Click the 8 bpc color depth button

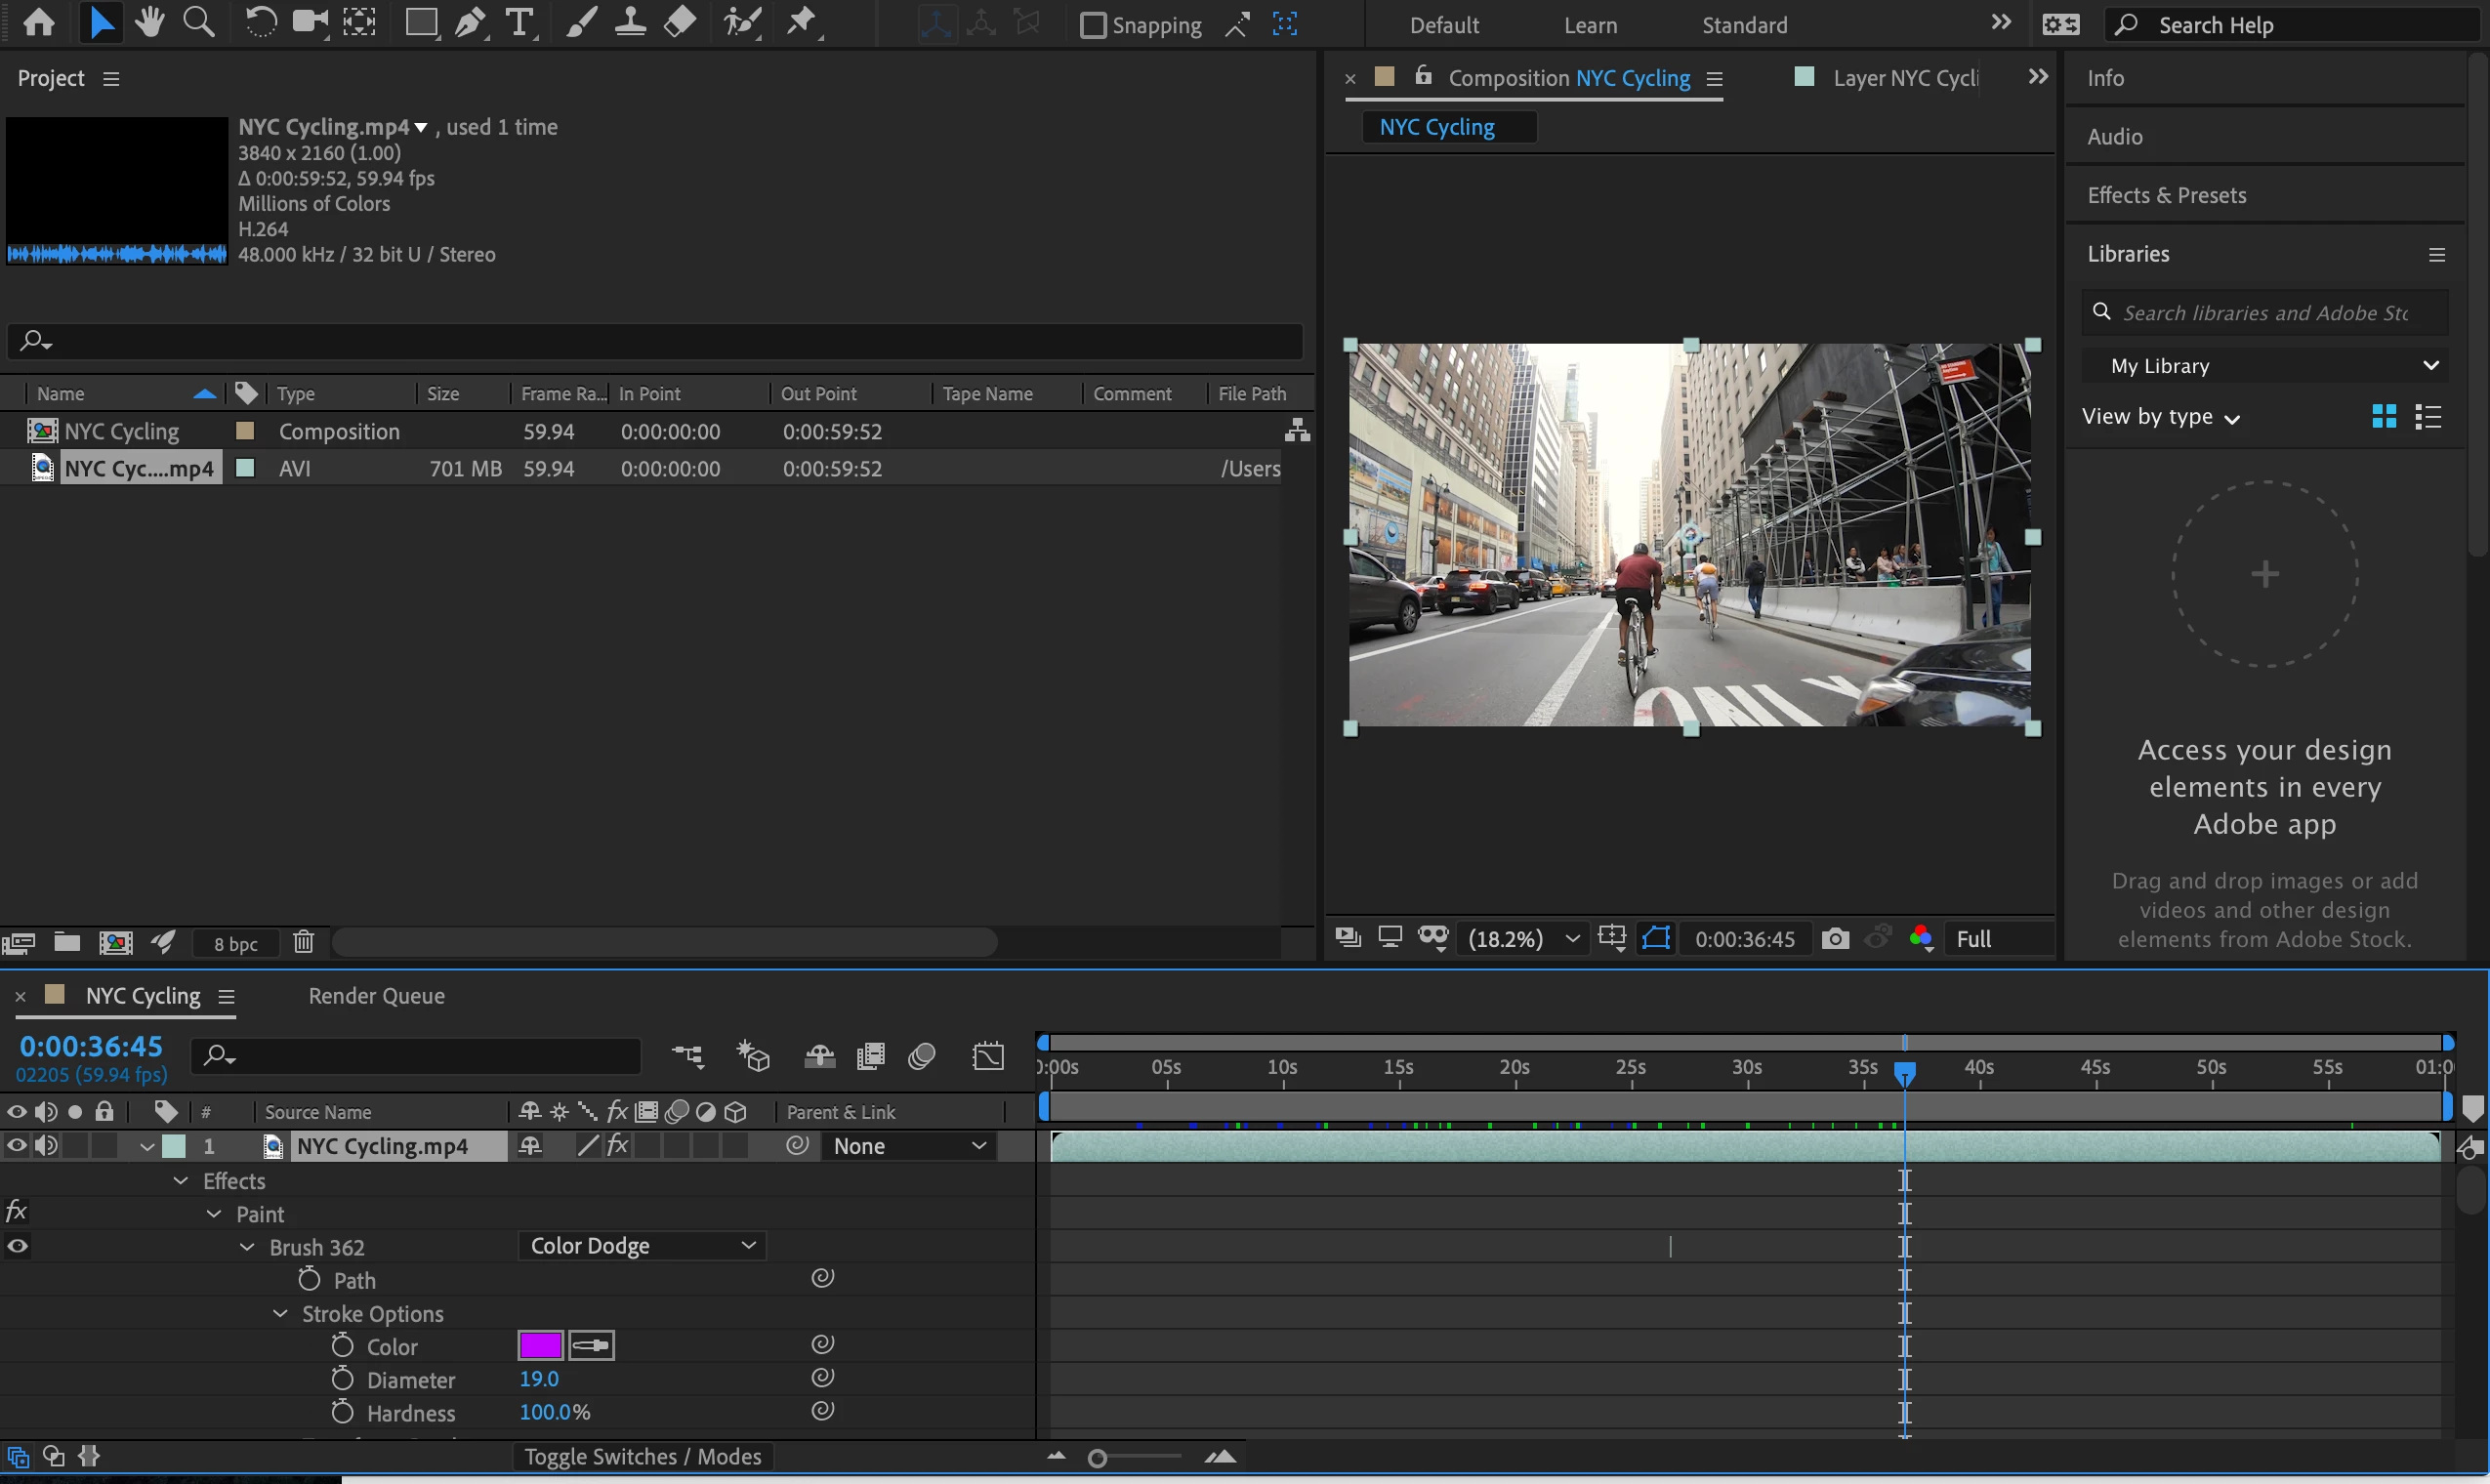[x=236, y=943]
